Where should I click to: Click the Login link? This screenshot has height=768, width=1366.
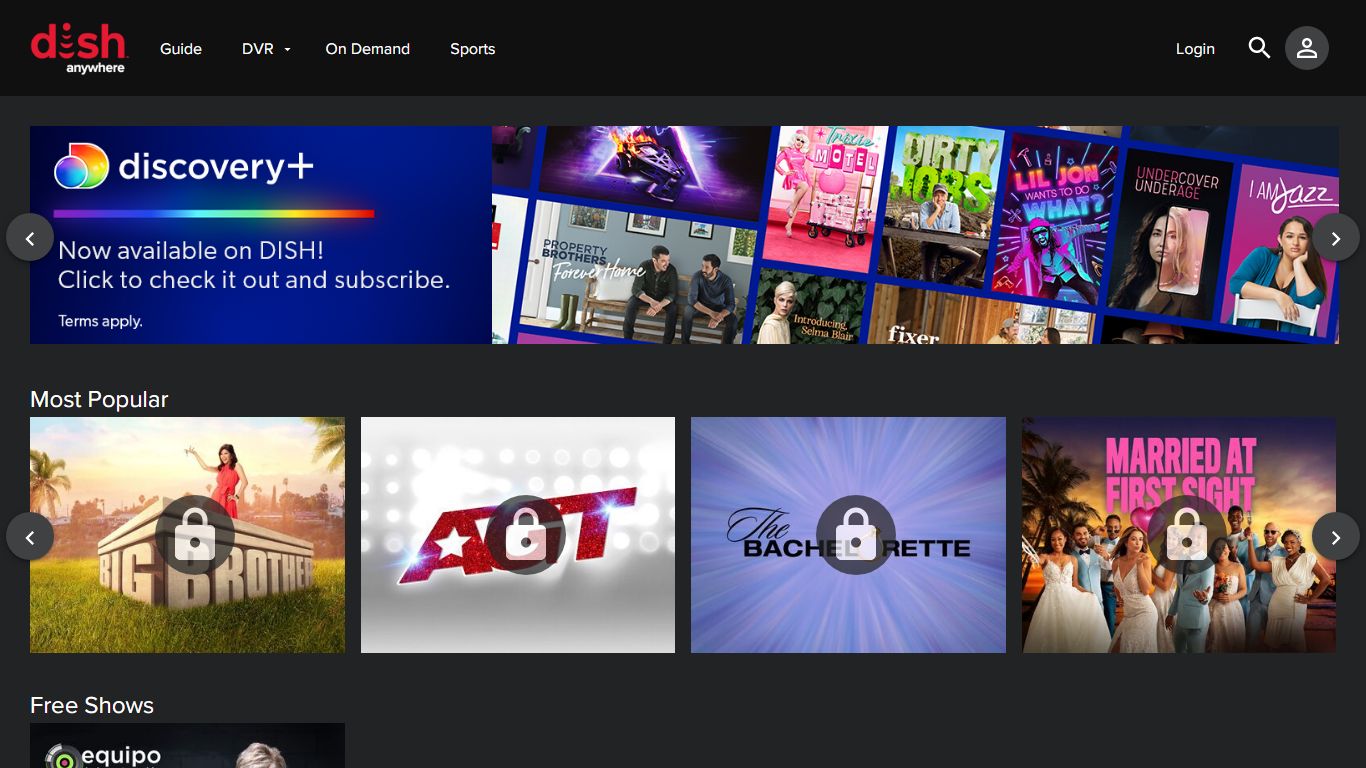click(1195, 49)
